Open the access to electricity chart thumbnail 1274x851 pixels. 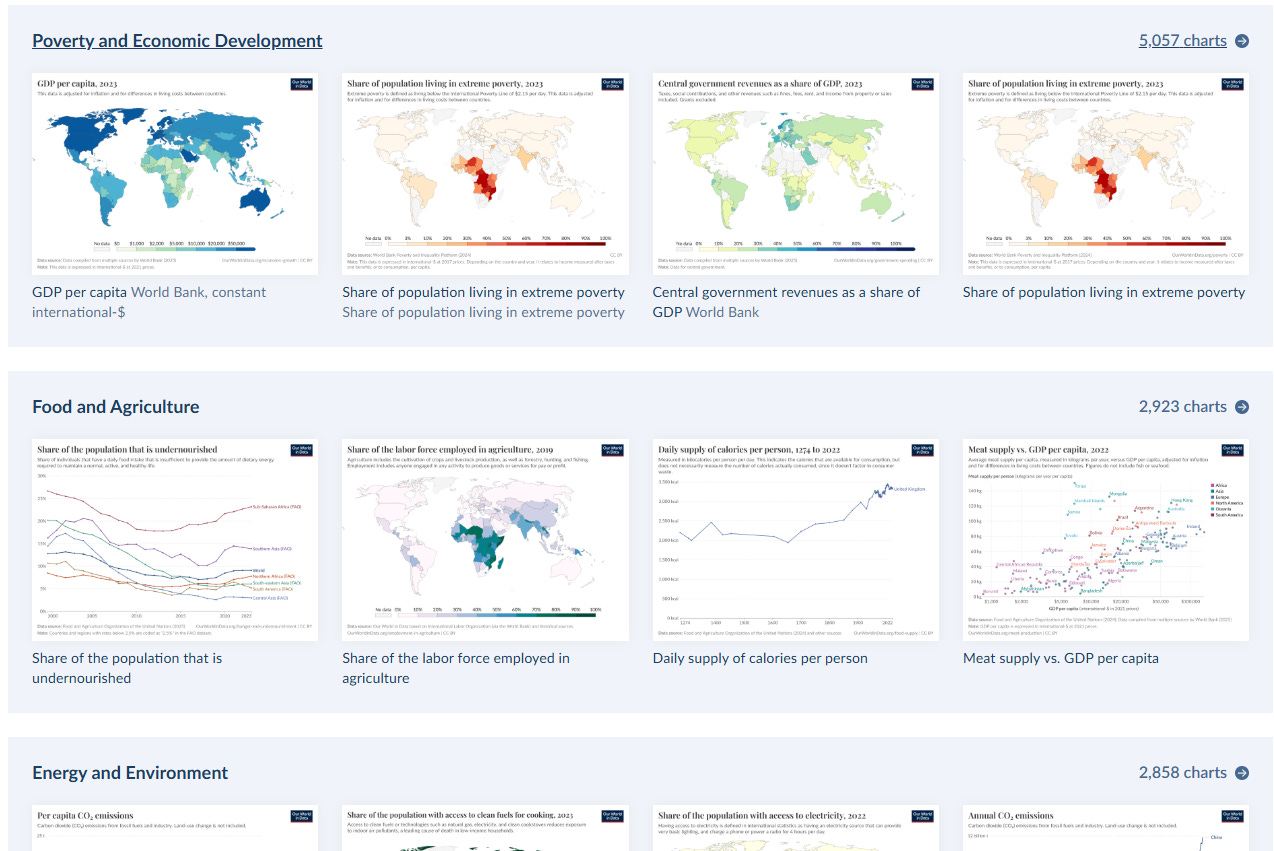click(796, 828)
